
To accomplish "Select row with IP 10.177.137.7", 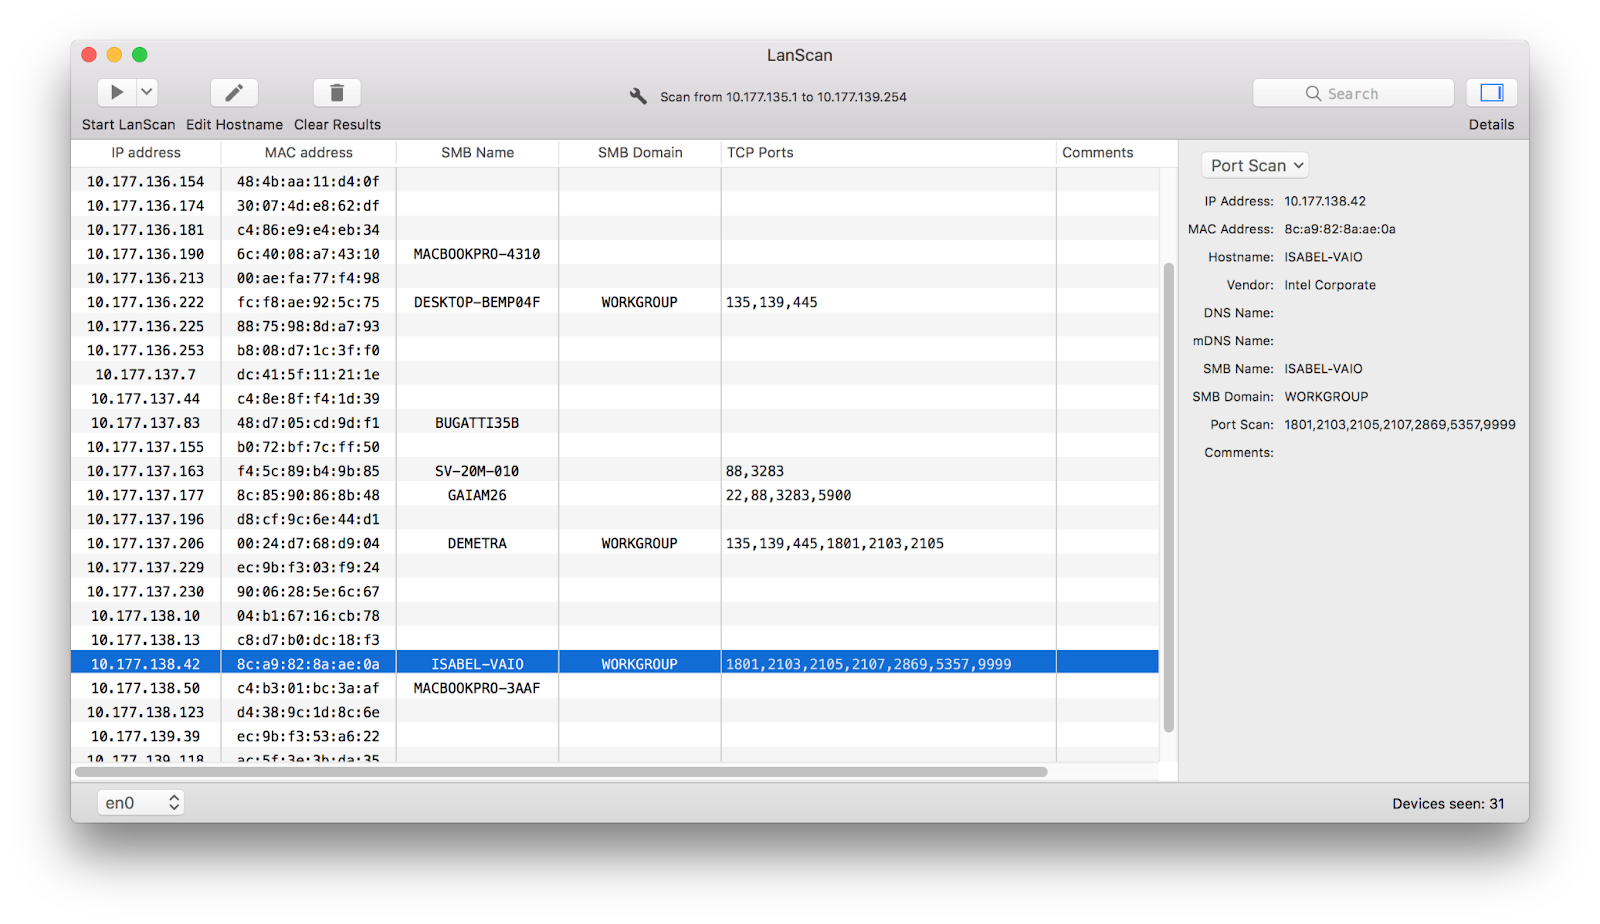I will (x=615, y=374).
